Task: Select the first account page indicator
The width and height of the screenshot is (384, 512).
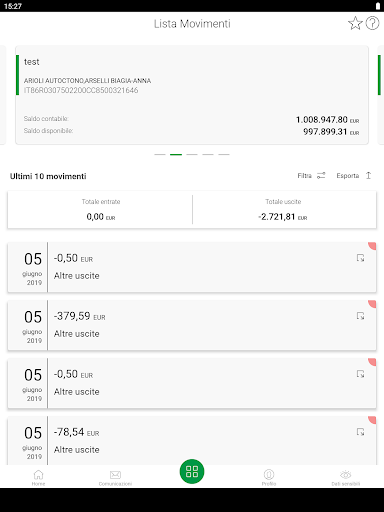Action: [160, 155]
